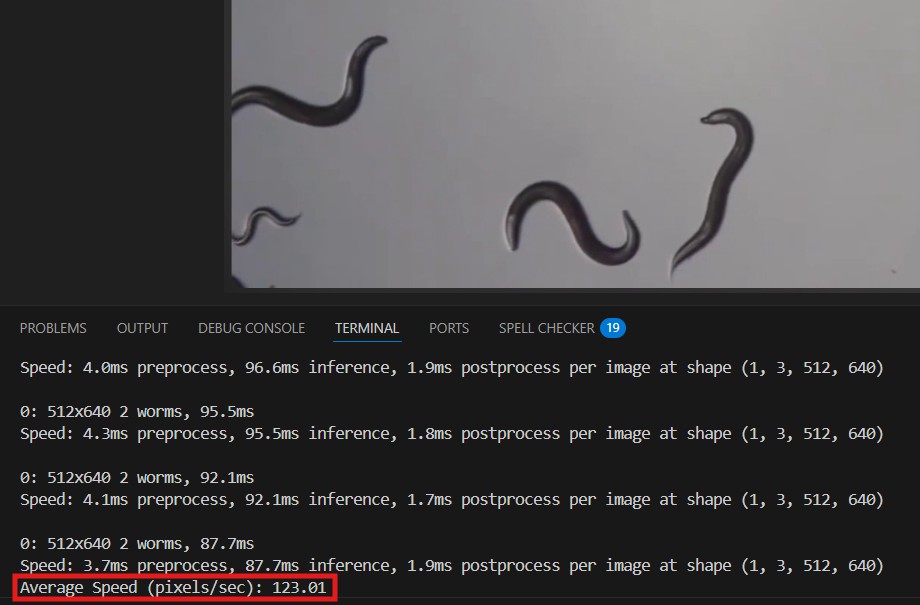
Task: Click the '2 worms, 87.7ms' terminal line
Action: [x=137, y=544]
